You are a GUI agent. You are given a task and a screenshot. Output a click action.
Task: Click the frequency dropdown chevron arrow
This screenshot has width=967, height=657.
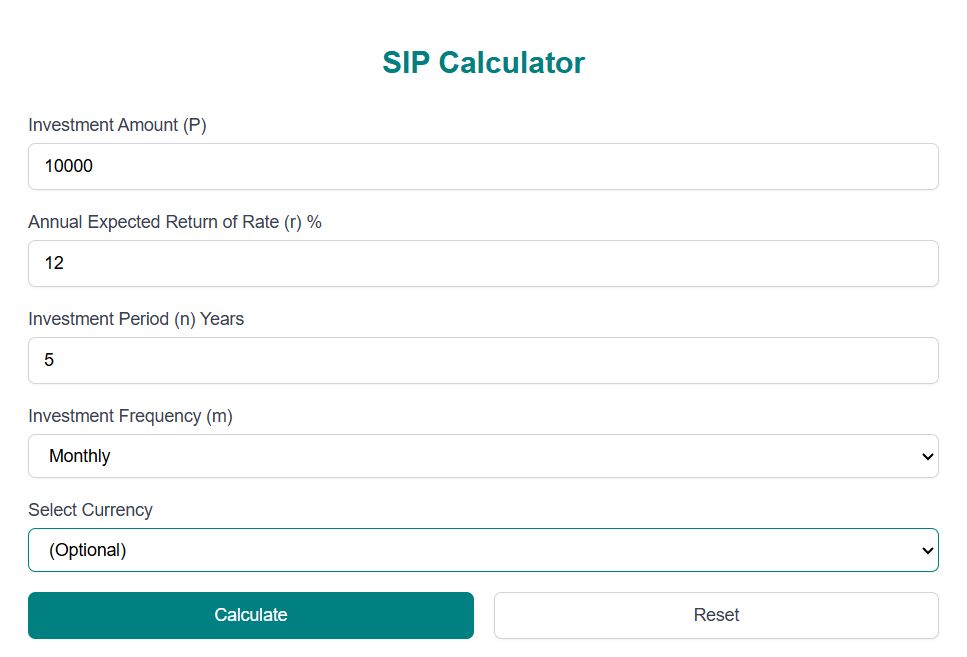click(x=927, y=456)
